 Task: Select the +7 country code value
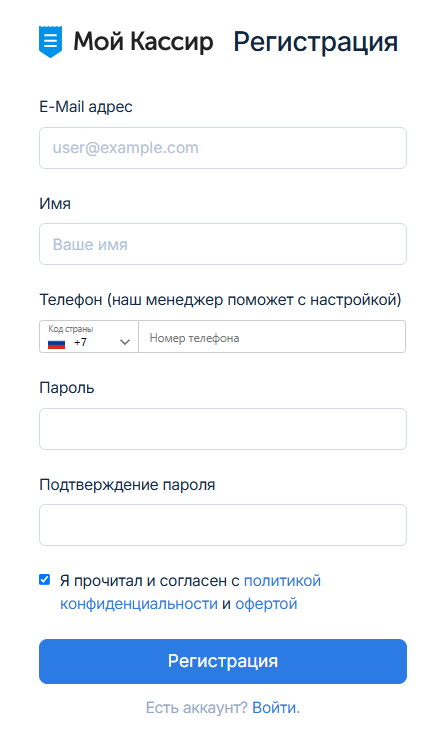[x=80, y=342]
